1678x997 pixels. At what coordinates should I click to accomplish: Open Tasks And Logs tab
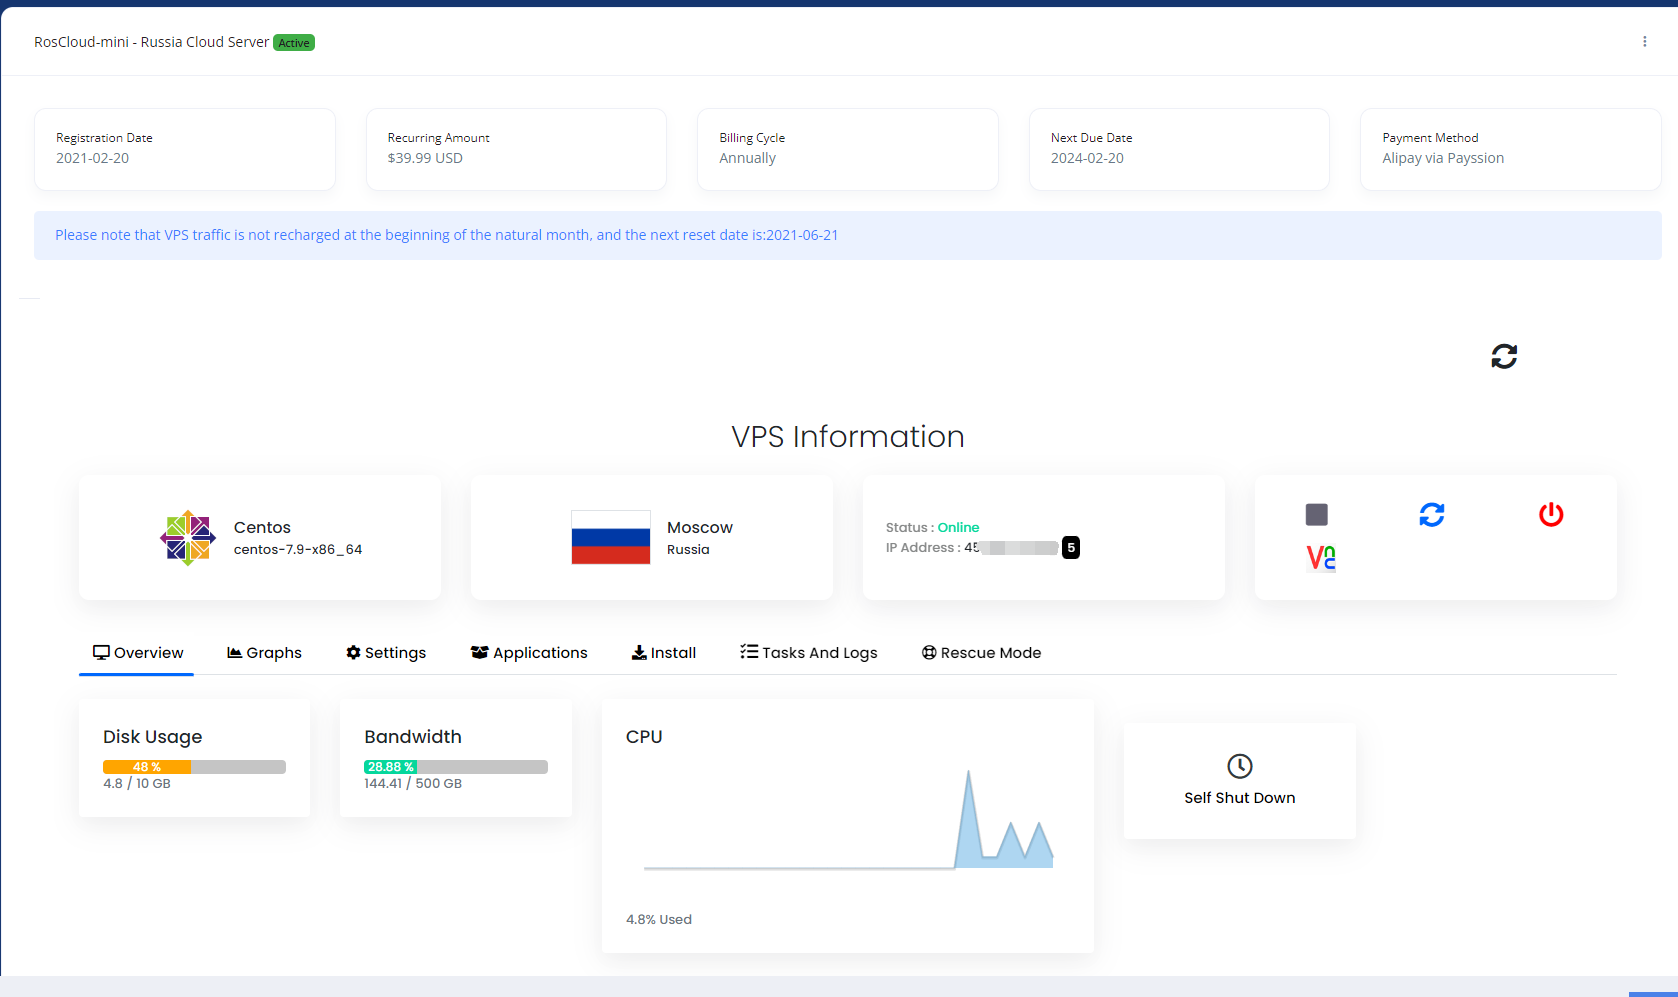pyautogui.click(x=809, y=653)
